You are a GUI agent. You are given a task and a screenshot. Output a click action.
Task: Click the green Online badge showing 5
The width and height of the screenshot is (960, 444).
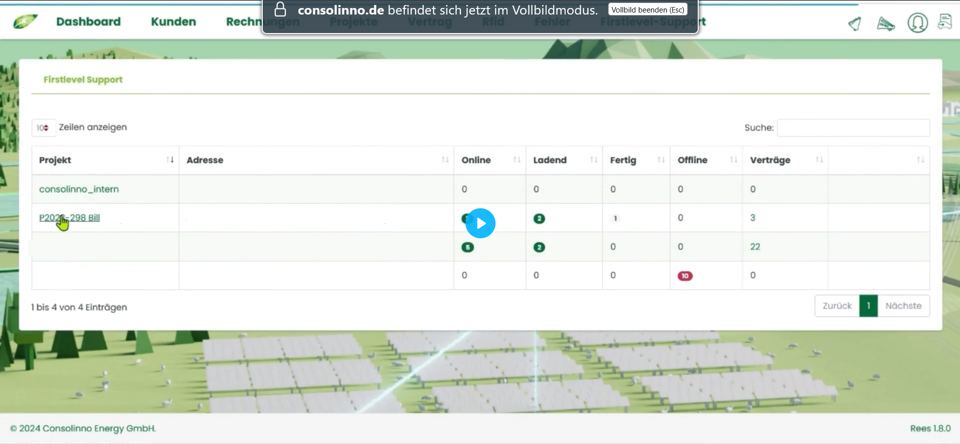(x=468, y=247)
